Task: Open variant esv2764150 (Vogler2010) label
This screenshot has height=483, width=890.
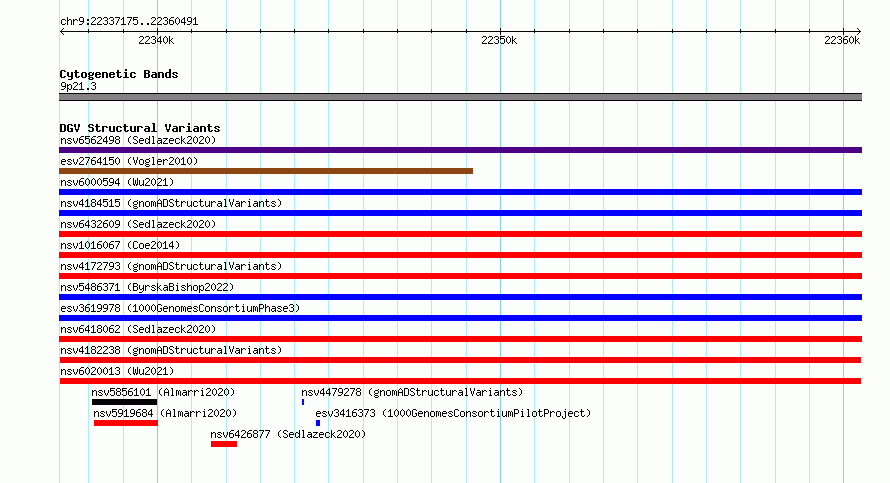Action: [129, 161]
